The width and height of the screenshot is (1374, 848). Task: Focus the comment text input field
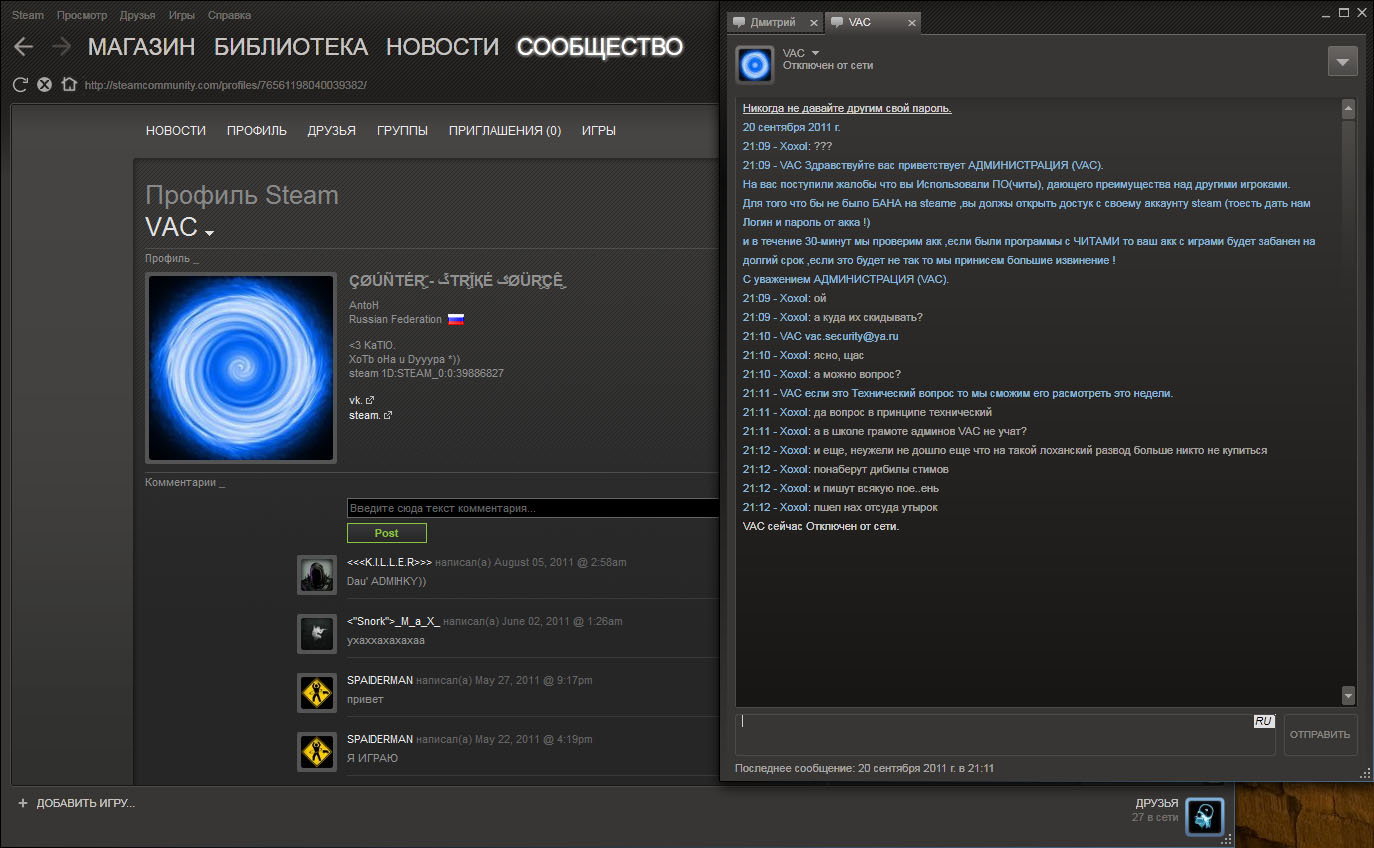[x=532, y=509]
